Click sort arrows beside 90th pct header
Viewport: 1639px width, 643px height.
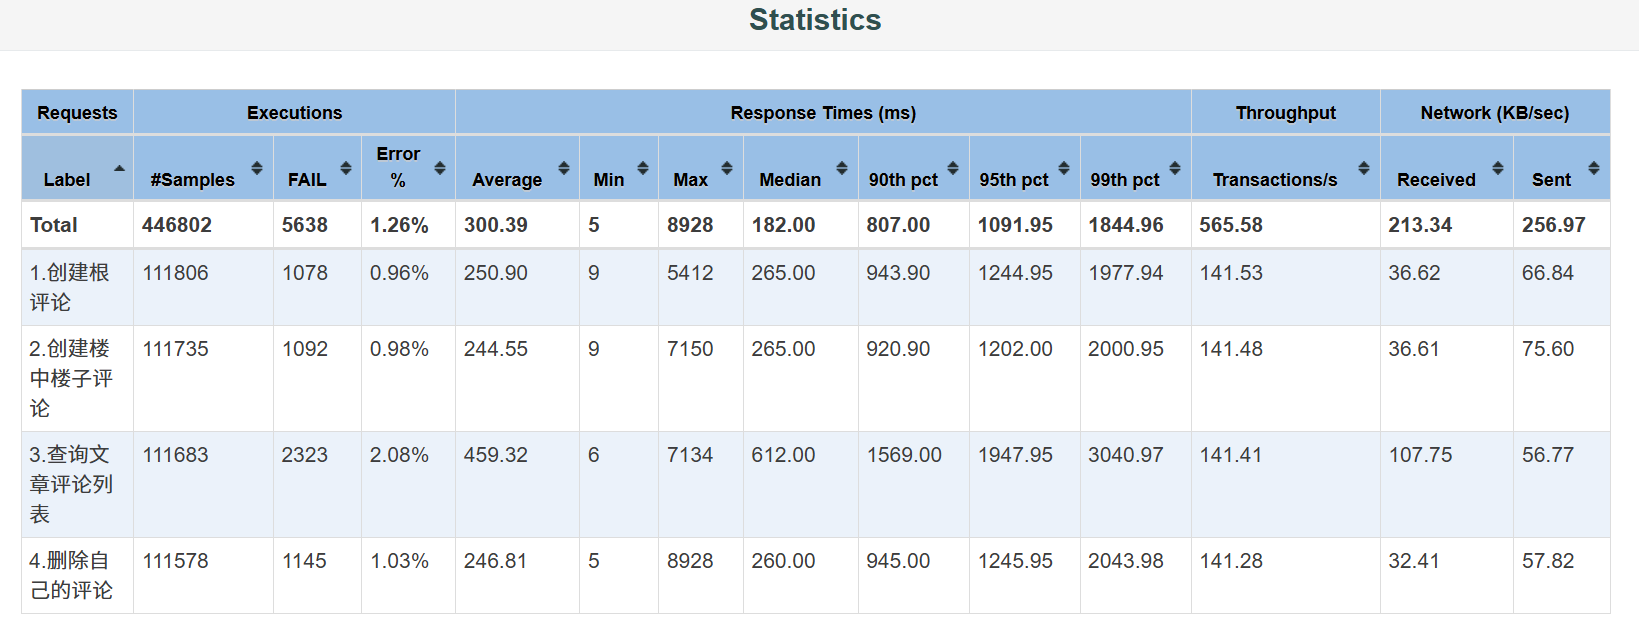[953, 168]
